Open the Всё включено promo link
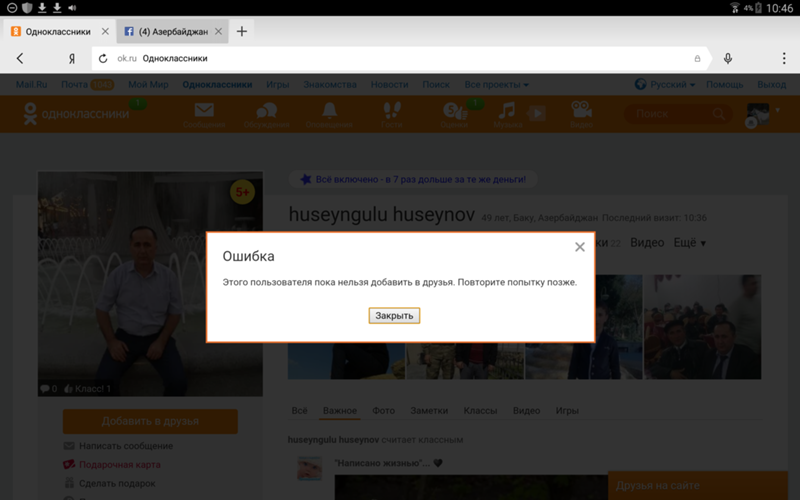 tap(413, 180)
